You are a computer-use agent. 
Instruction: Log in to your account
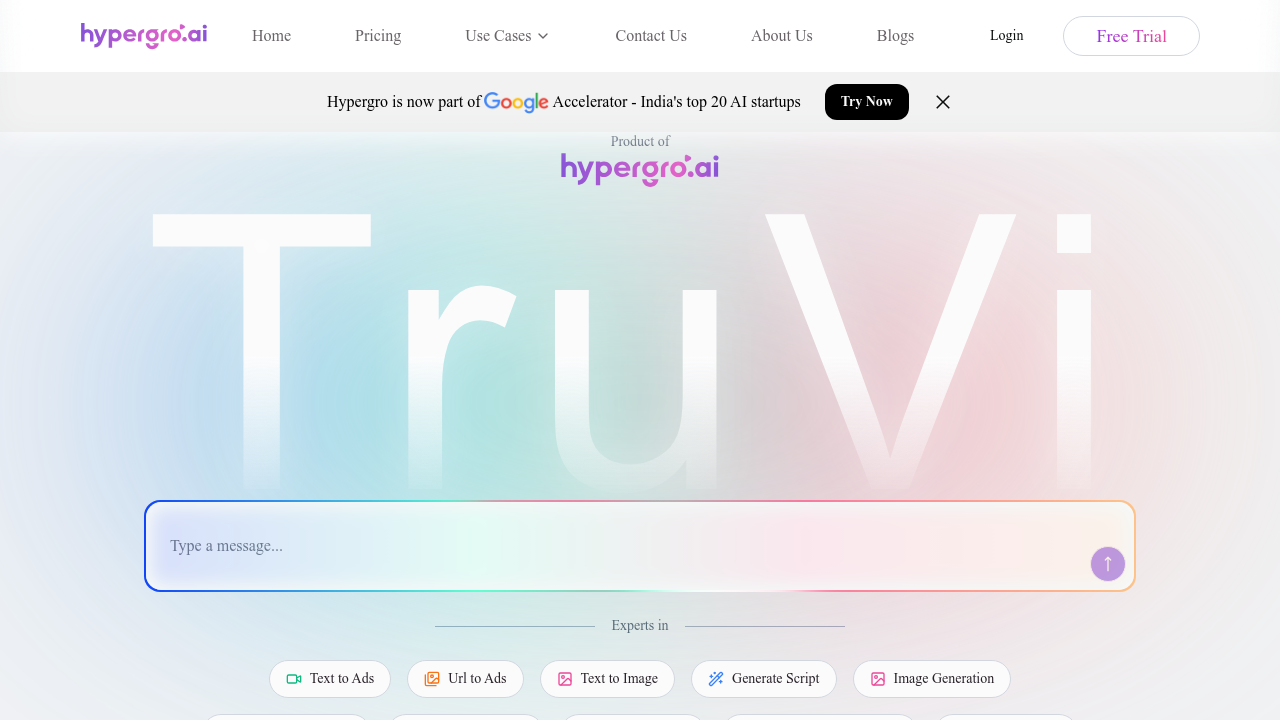pos(1006,35)
